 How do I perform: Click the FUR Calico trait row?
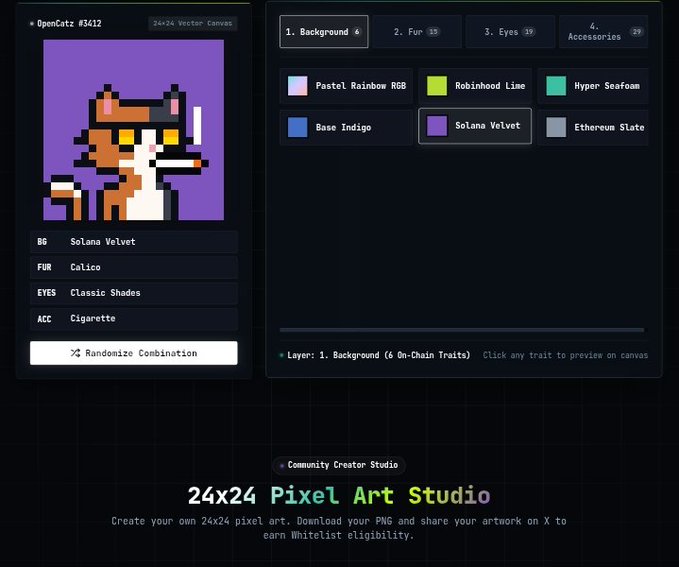click(134, 267)
